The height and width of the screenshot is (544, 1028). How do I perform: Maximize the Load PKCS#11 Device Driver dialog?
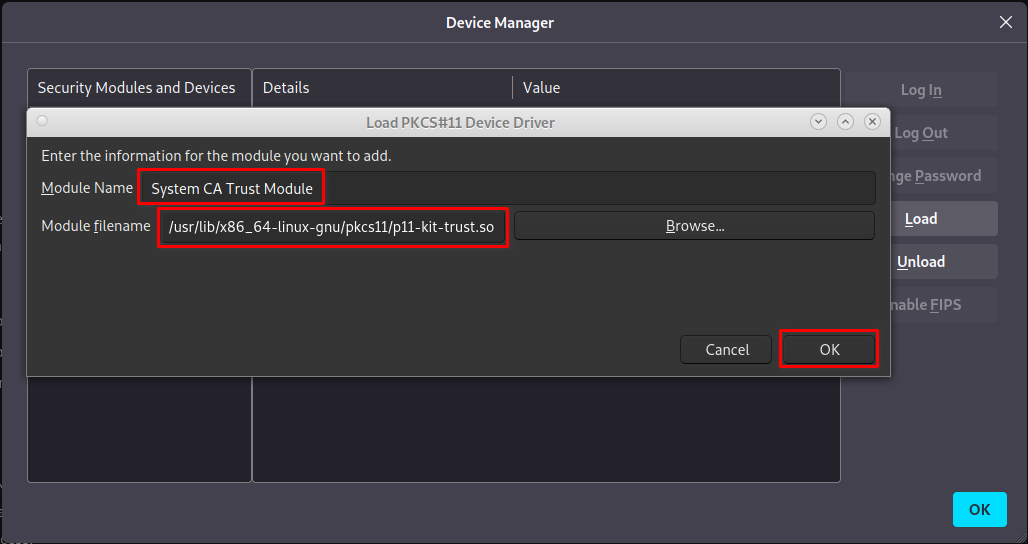(x=845, y=122)
